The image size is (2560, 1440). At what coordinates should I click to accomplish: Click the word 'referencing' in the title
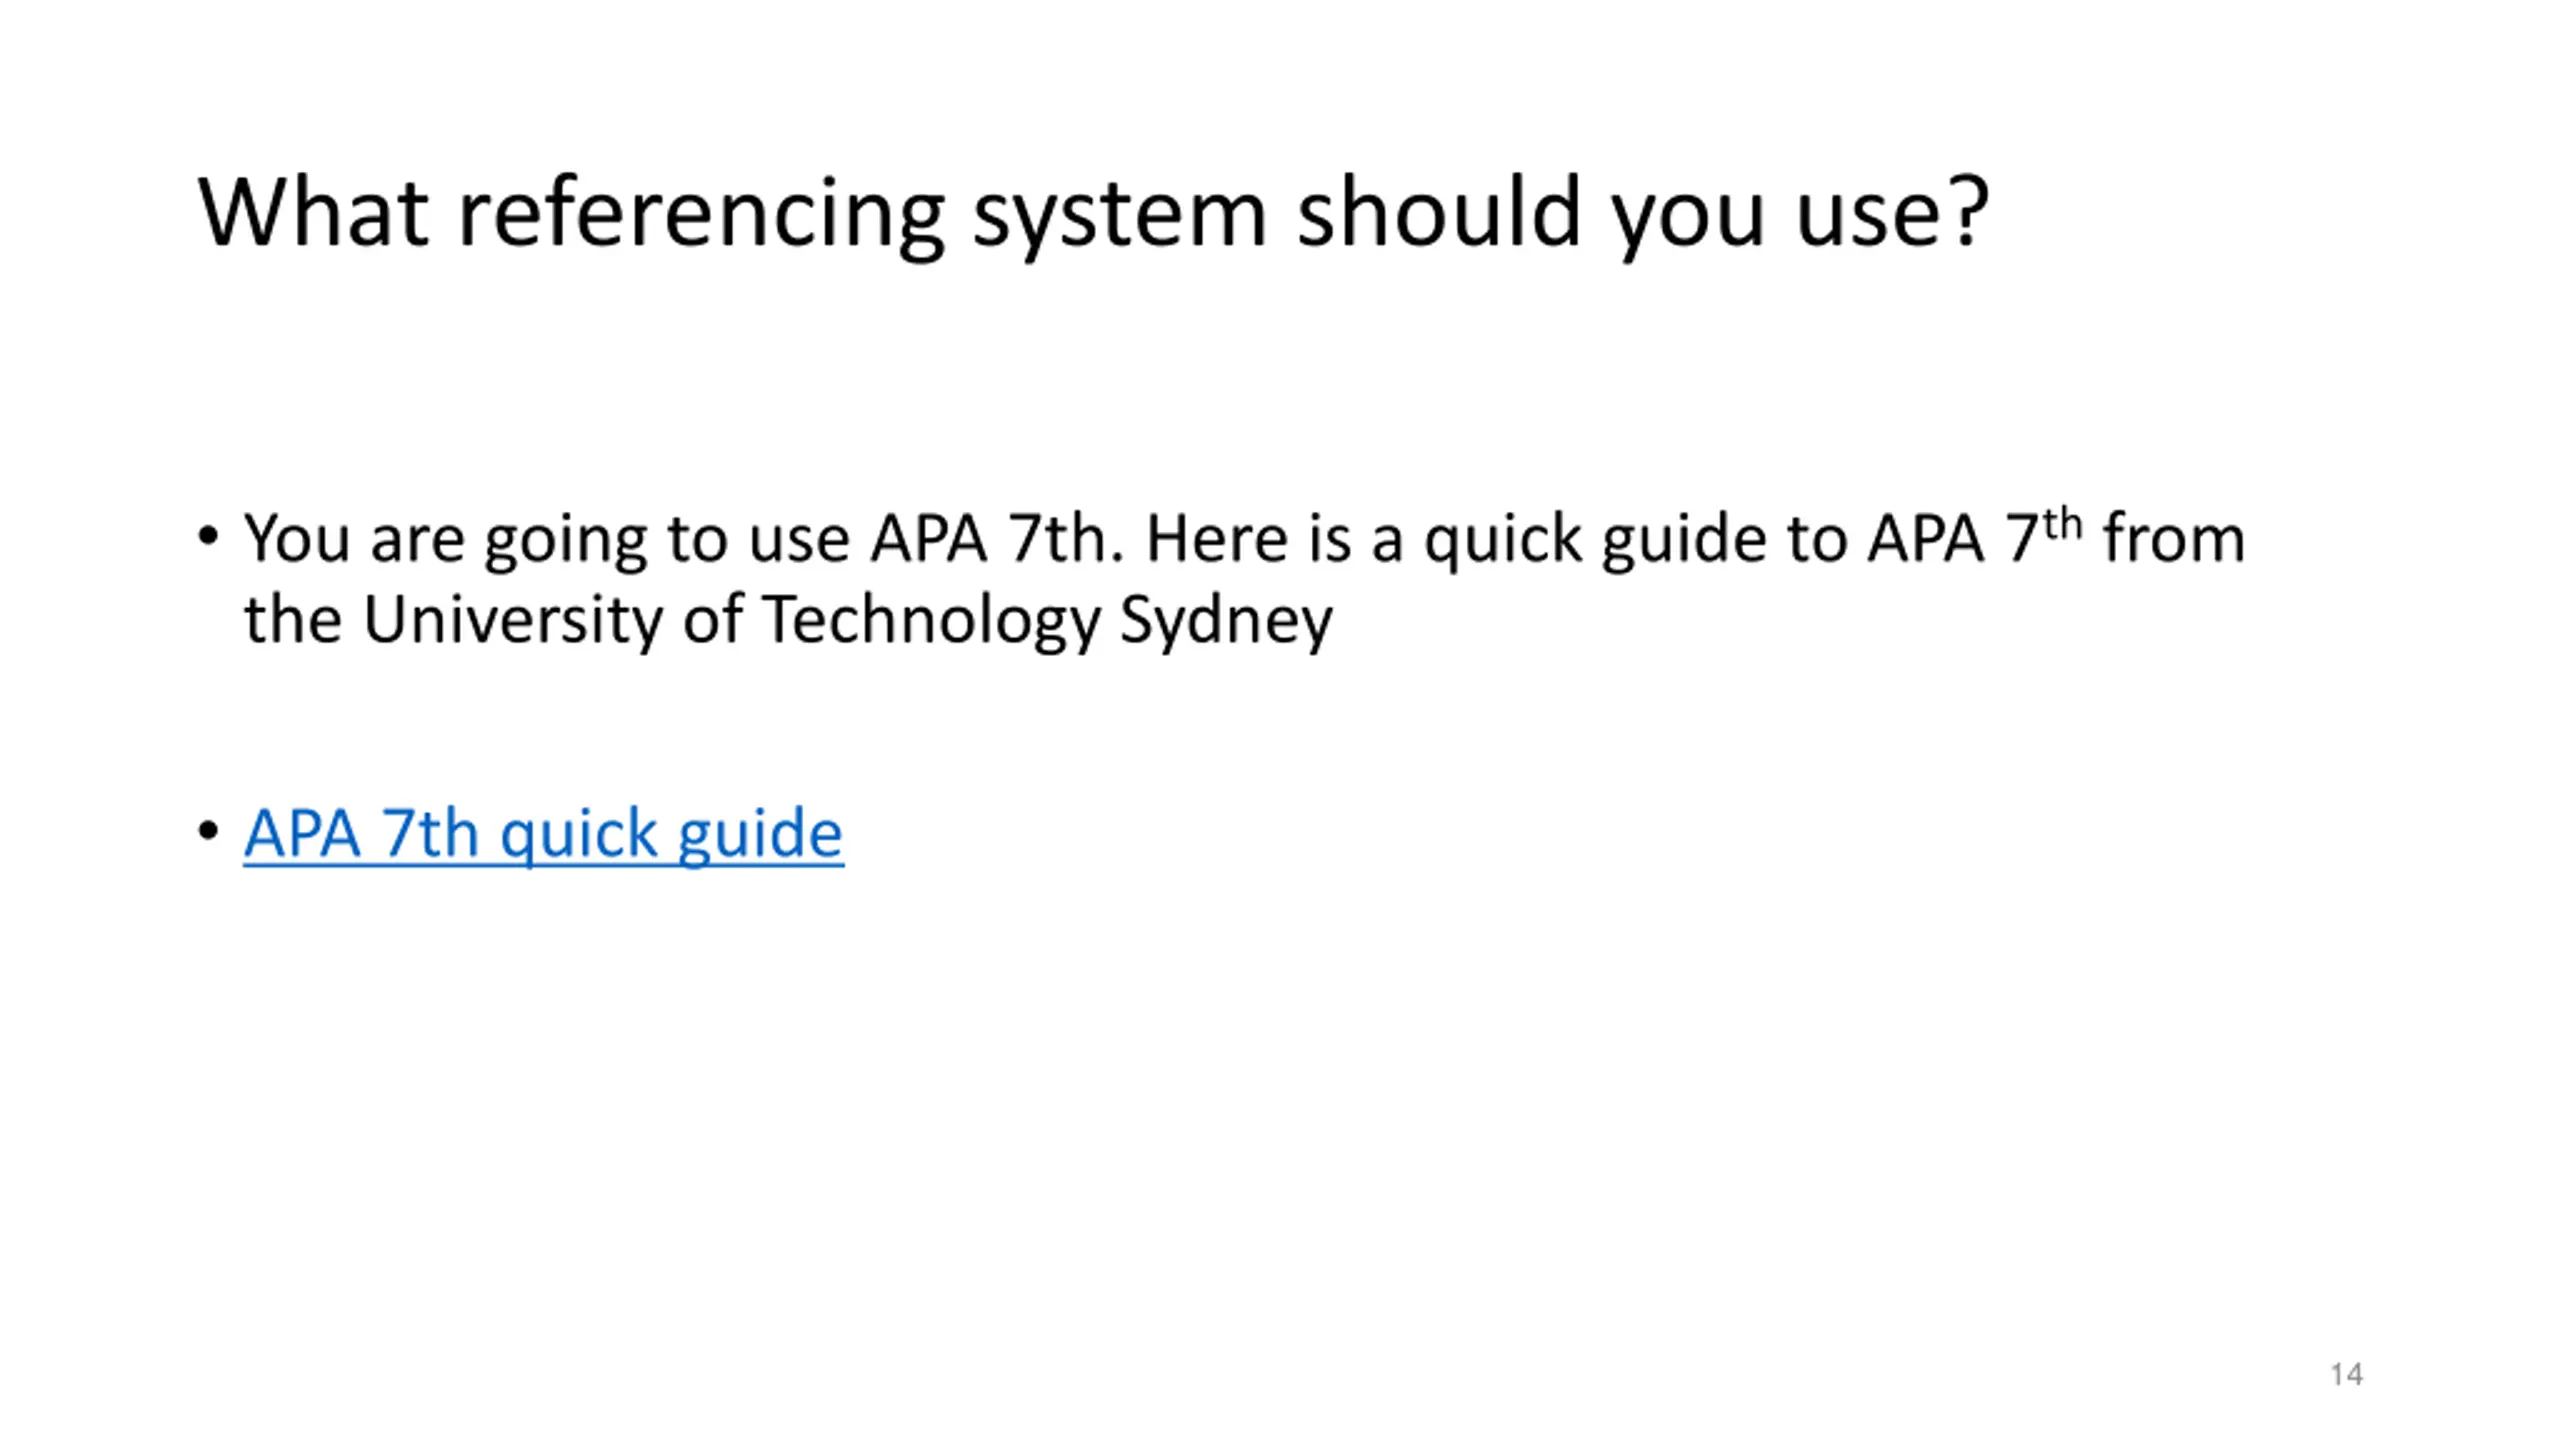pos(701,212)
